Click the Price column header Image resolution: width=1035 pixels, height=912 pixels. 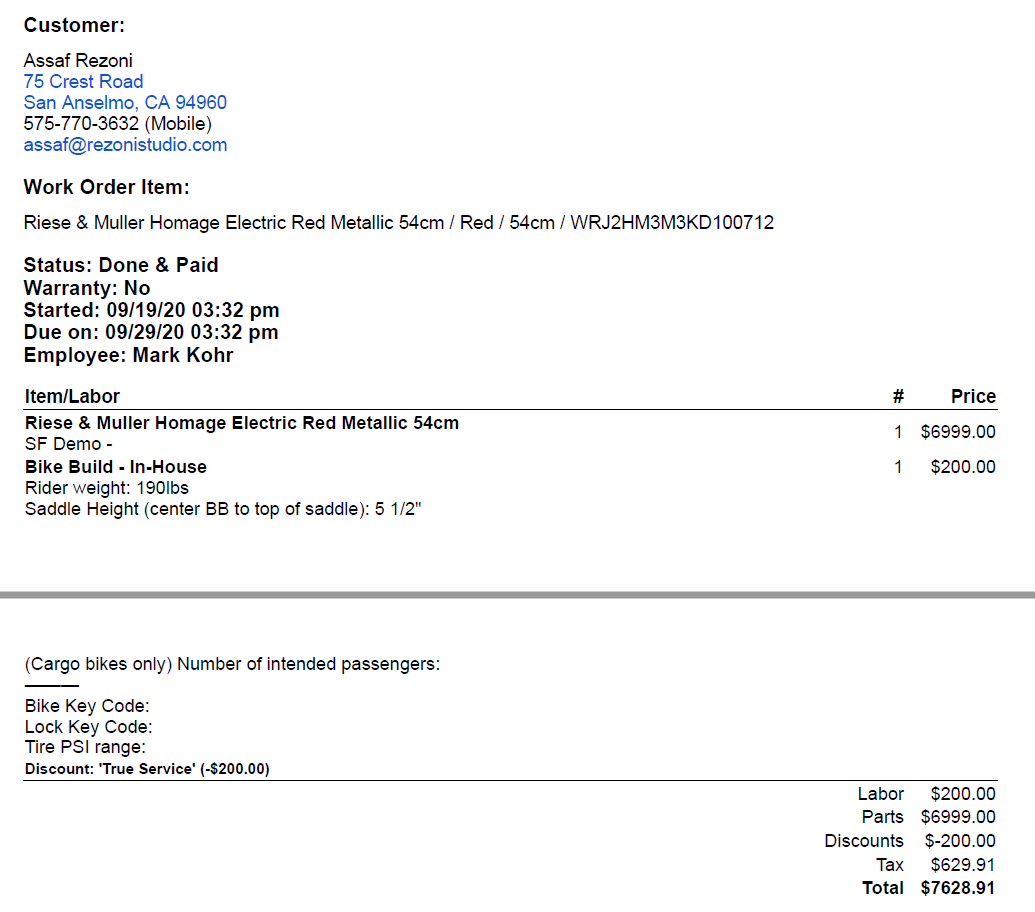coord(973,396)
